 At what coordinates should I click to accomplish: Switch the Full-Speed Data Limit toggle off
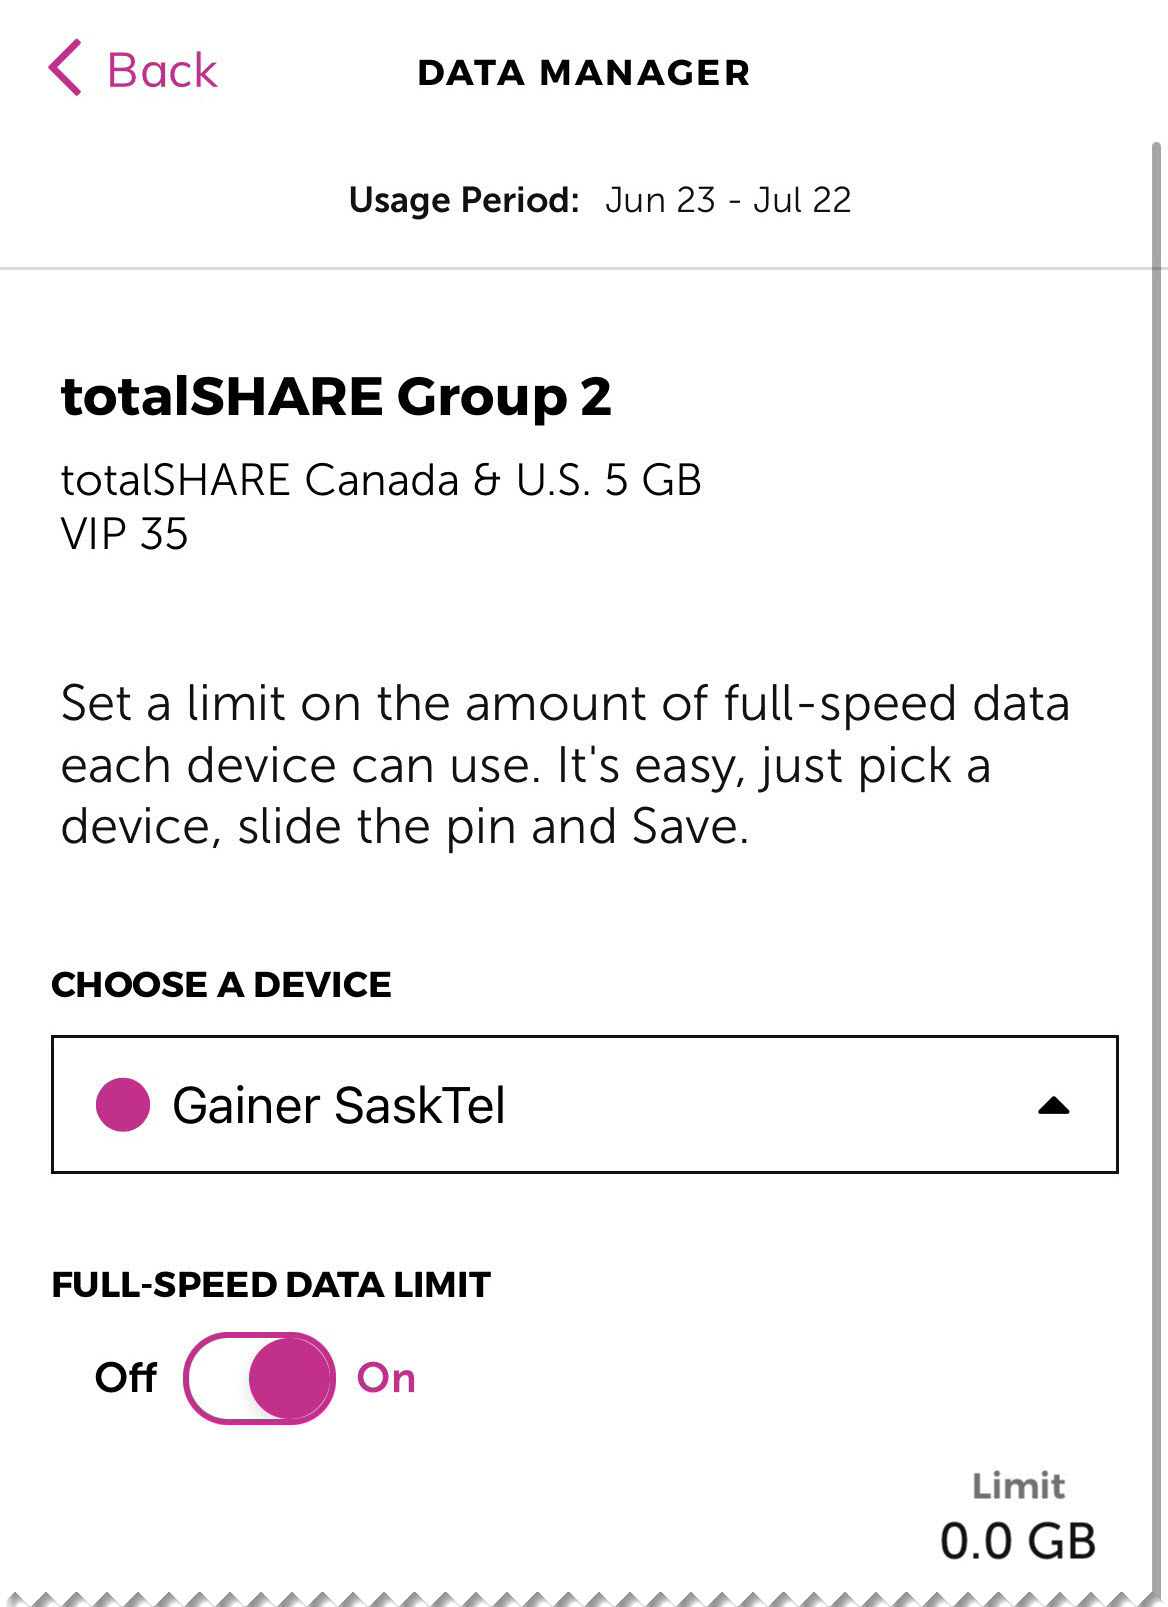(x=260, y=1379)
